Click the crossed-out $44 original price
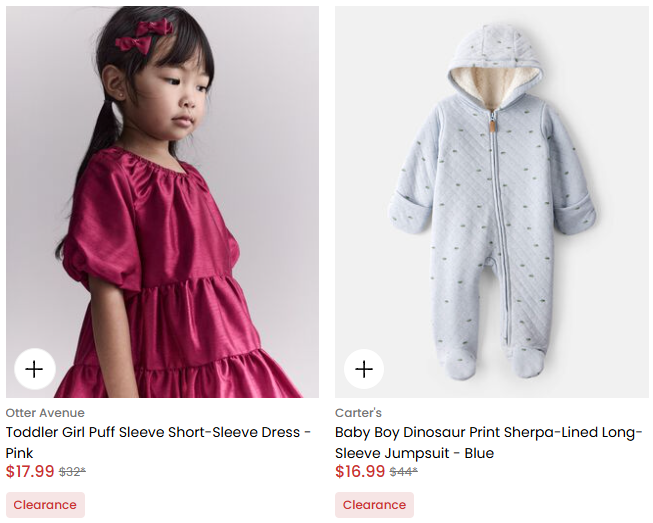Viewport: 653px width, 523px height. tap(403, 472)
